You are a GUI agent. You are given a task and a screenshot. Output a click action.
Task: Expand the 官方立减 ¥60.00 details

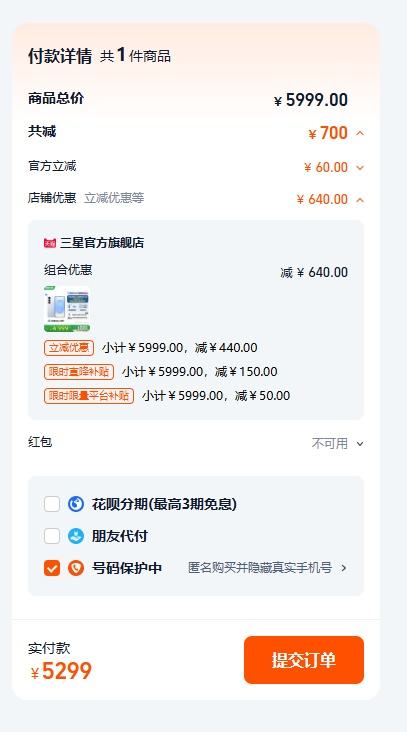coord(360,168)
